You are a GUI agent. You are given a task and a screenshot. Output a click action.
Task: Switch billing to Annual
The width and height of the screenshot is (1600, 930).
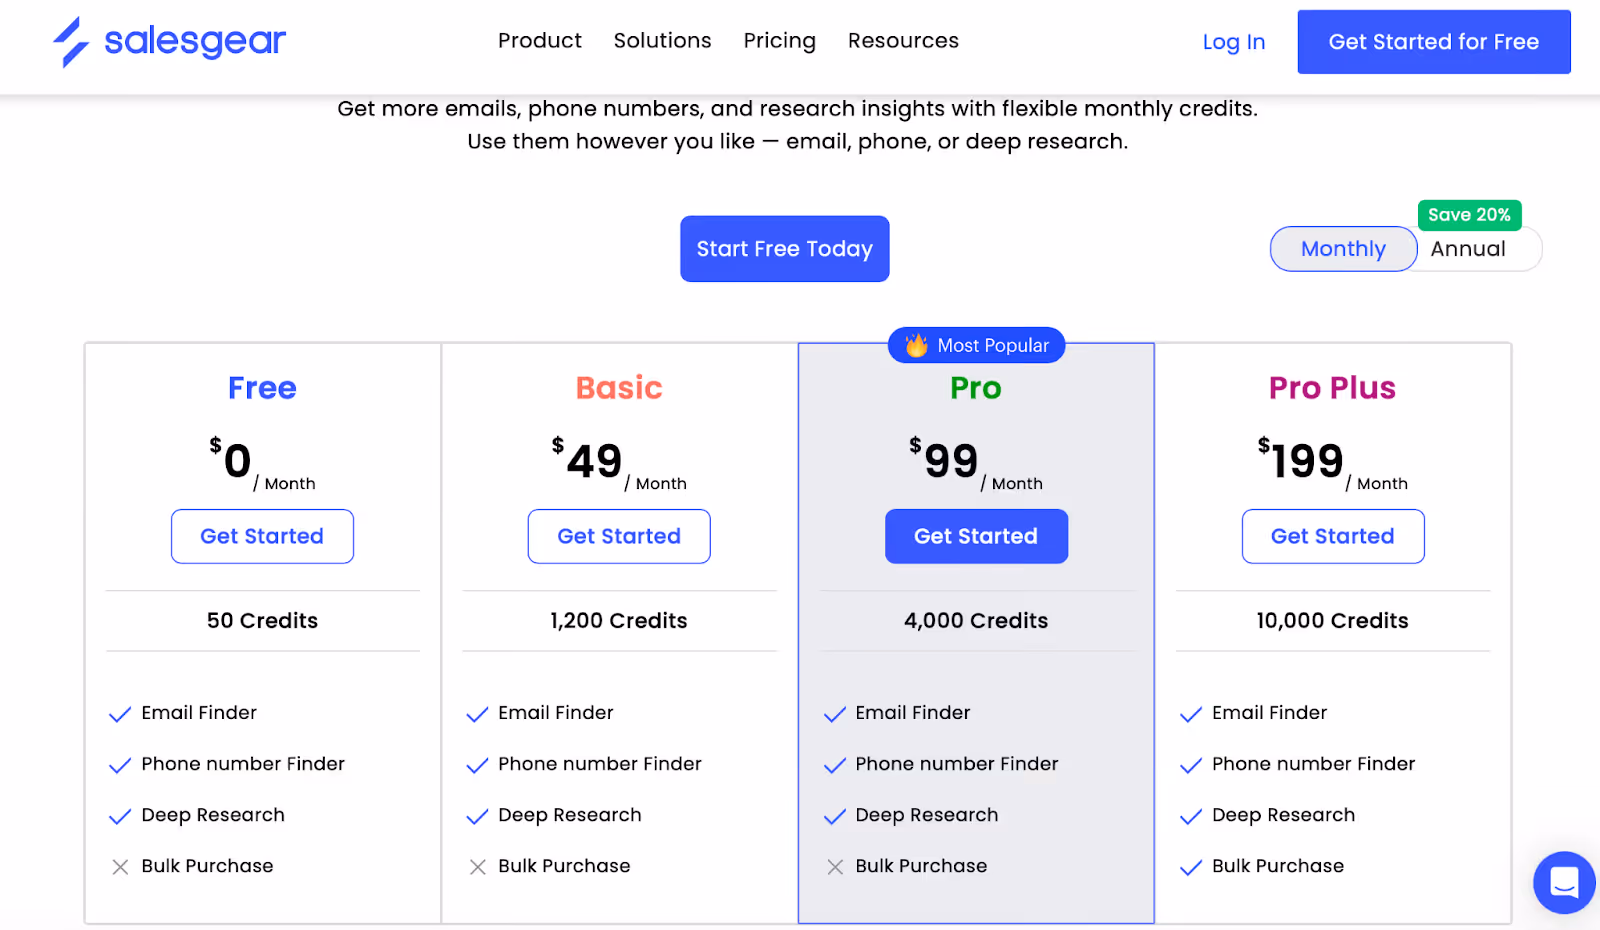[1466, 249]
